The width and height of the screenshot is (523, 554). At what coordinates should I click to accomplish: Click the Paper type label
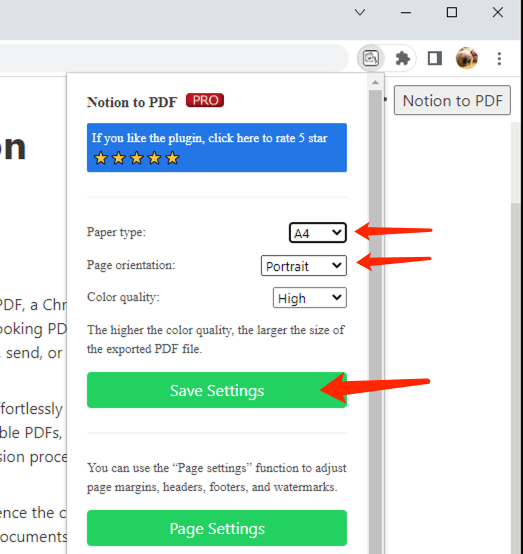(x=116, y=232)
